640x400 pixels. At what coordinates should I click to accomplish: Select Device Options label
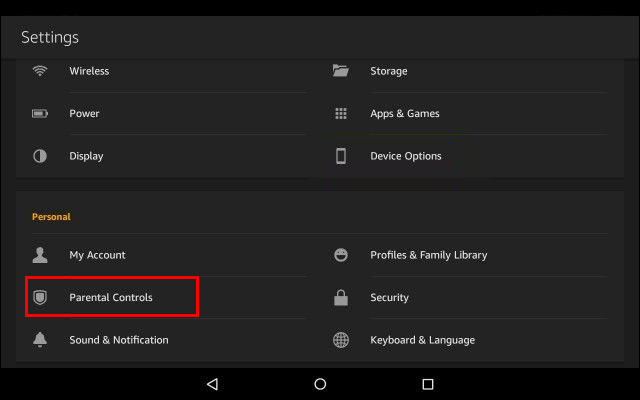pos(405,156)
